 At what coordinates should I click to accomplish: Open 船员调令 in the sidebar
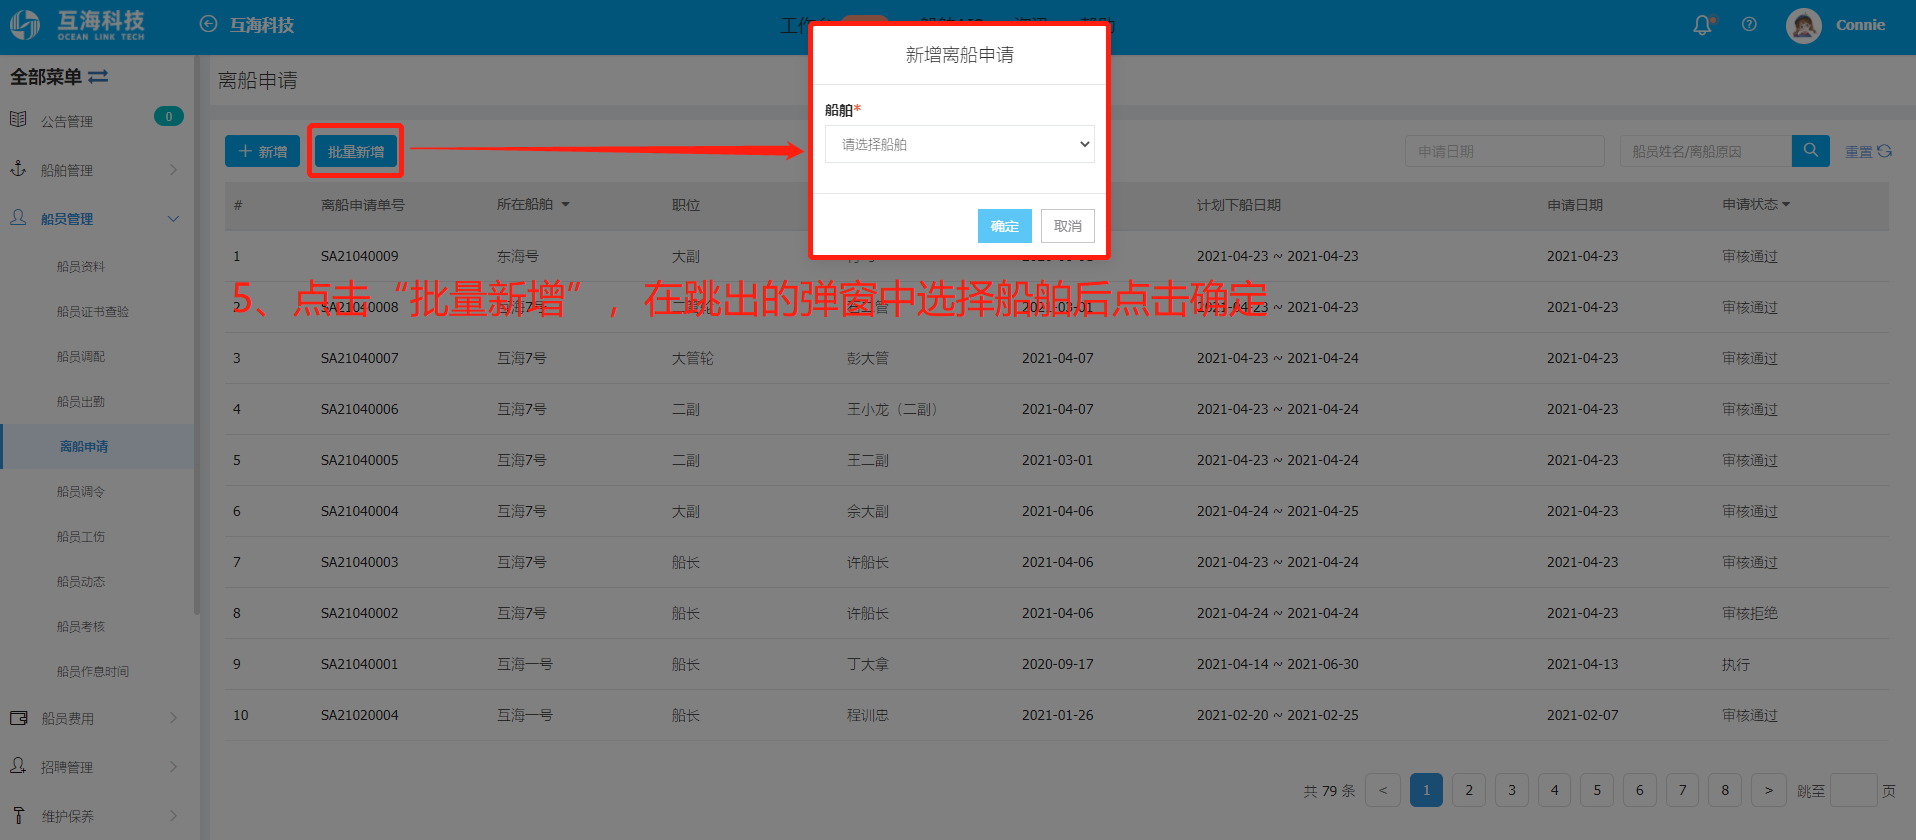tap(81, 492)
